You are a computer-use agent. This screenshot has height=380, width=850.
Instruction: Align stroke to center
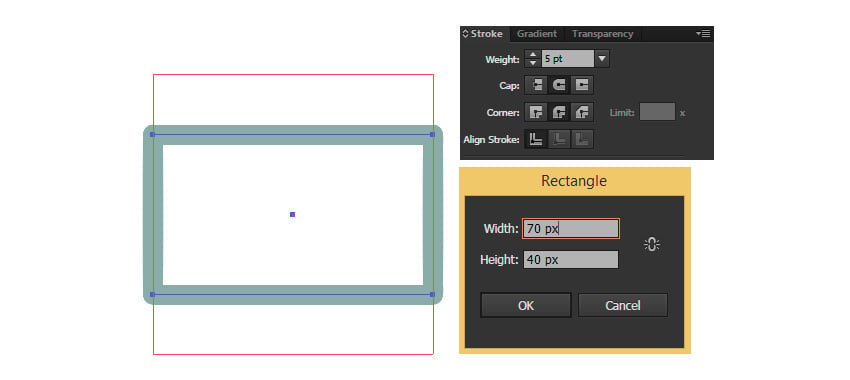[x=536, y=139]
